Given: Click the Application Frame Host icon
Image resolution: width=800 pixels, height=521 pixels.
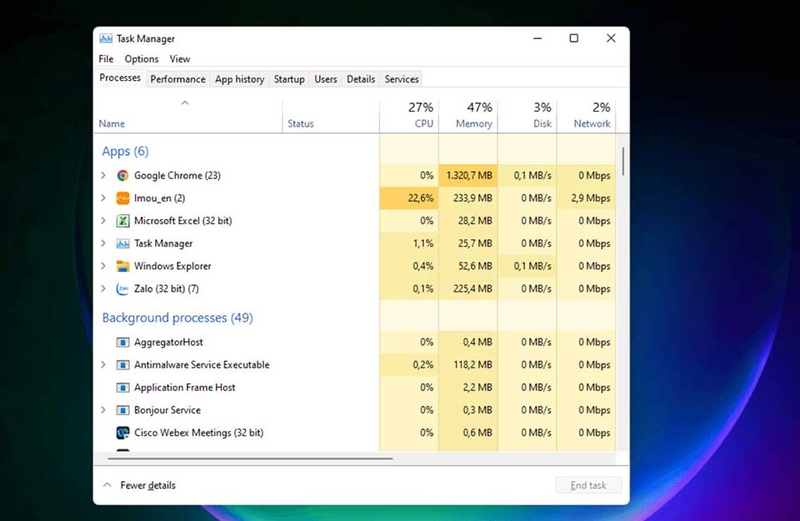Looking at the screenshot, I should click(122, 387).
